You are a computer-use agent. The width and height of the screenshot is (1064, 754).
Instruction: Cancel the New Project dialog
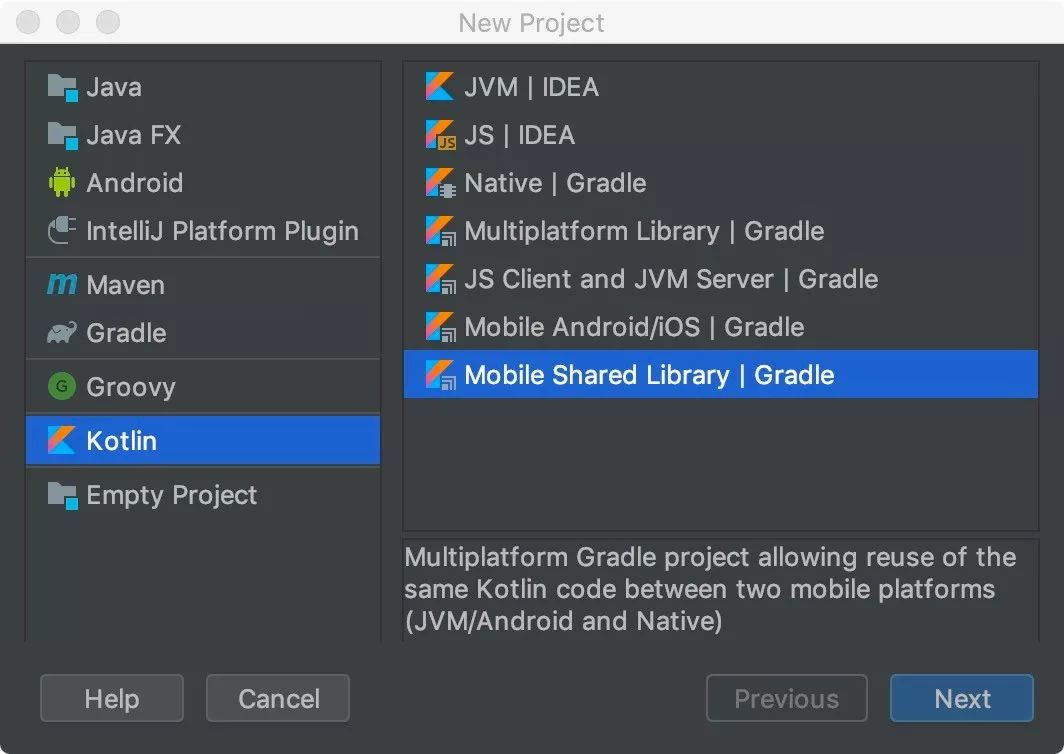point(278,698)
